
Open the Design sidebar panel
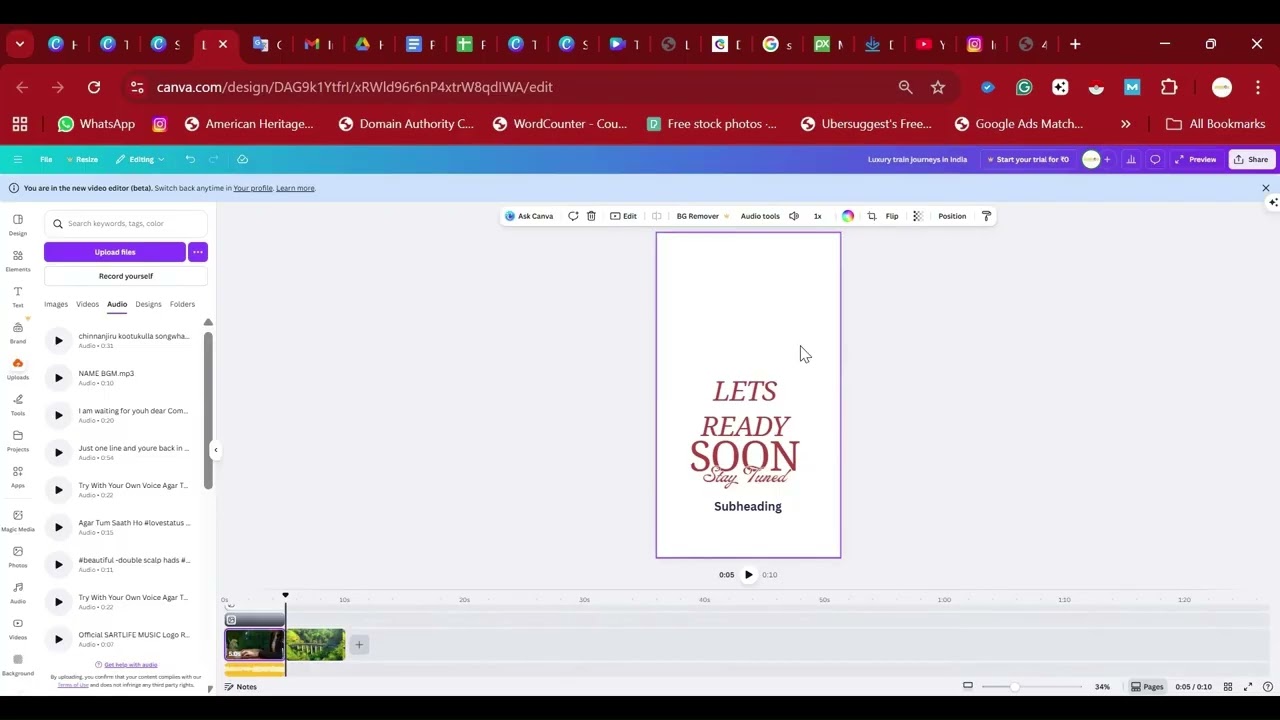[x=18, y=224]
